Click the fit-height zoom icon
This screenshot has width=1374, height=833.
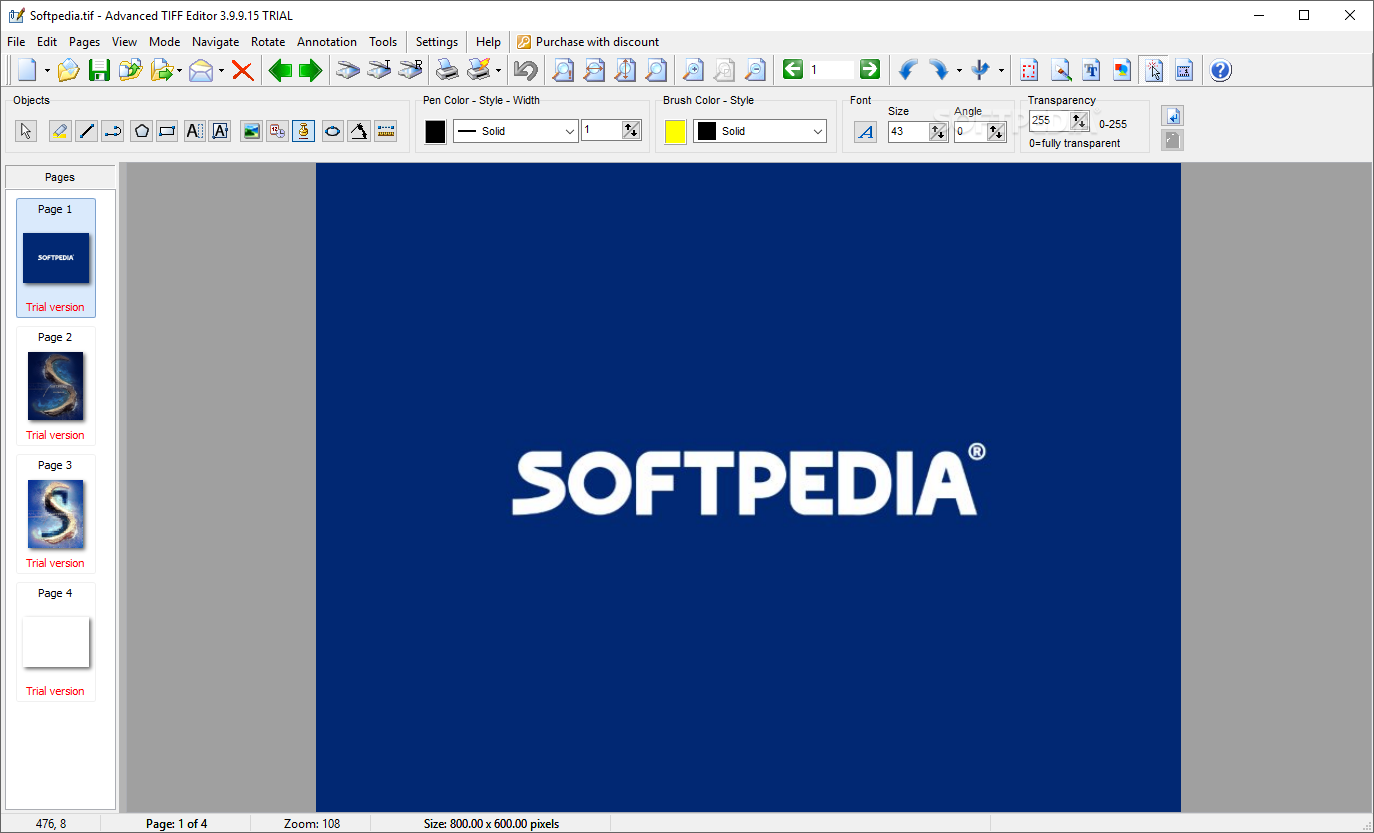[625, 70]
